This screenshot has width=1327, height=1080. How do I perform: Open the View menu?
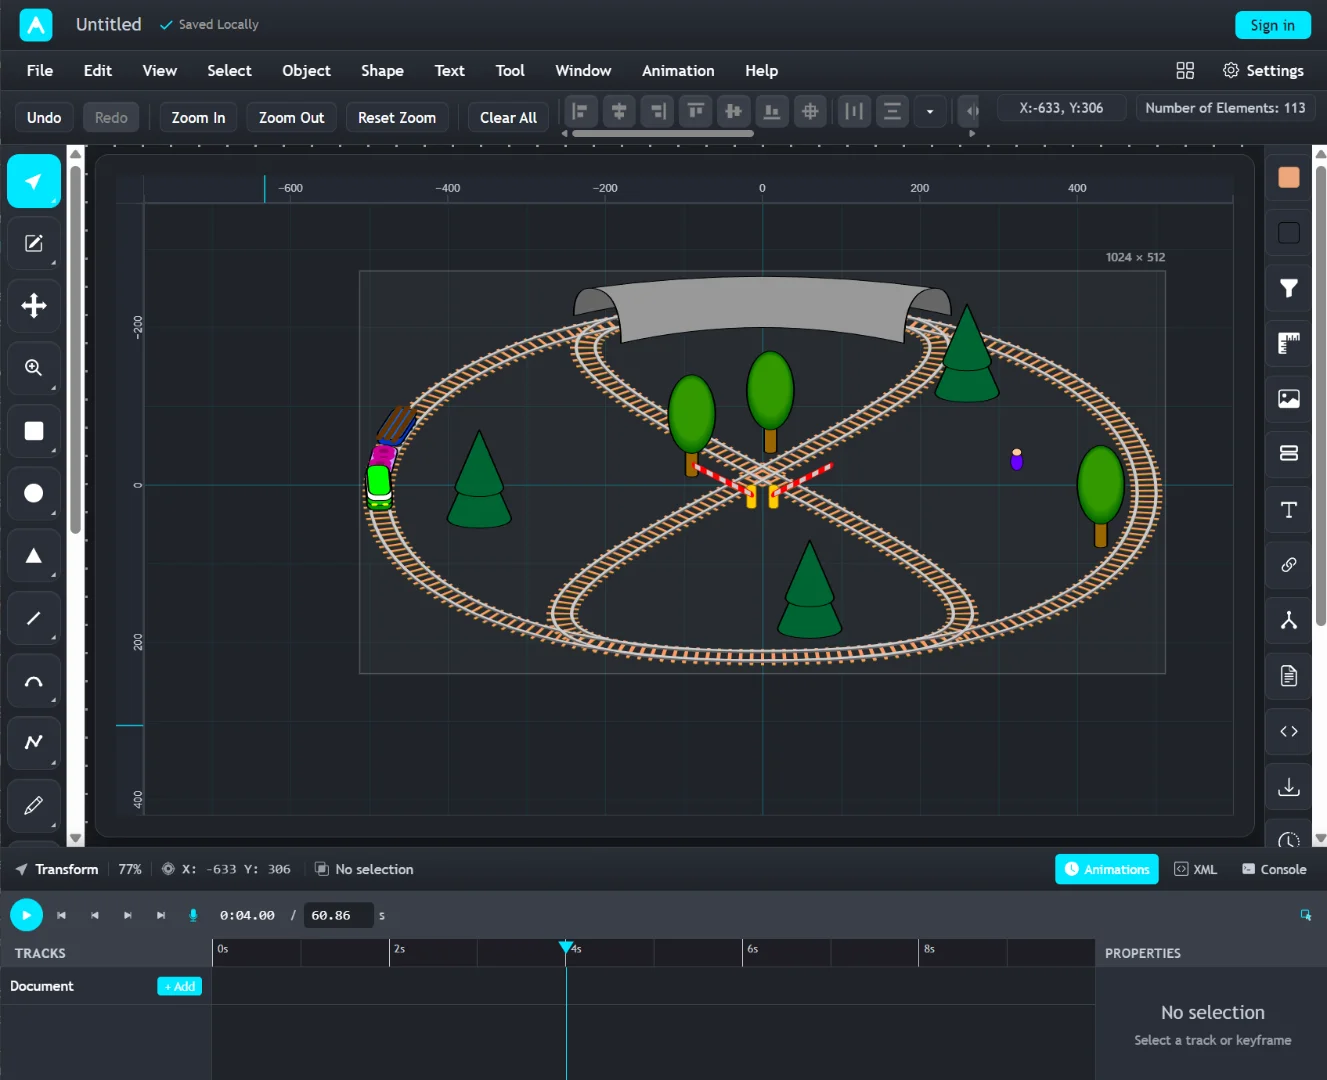(x=160, y=70)
